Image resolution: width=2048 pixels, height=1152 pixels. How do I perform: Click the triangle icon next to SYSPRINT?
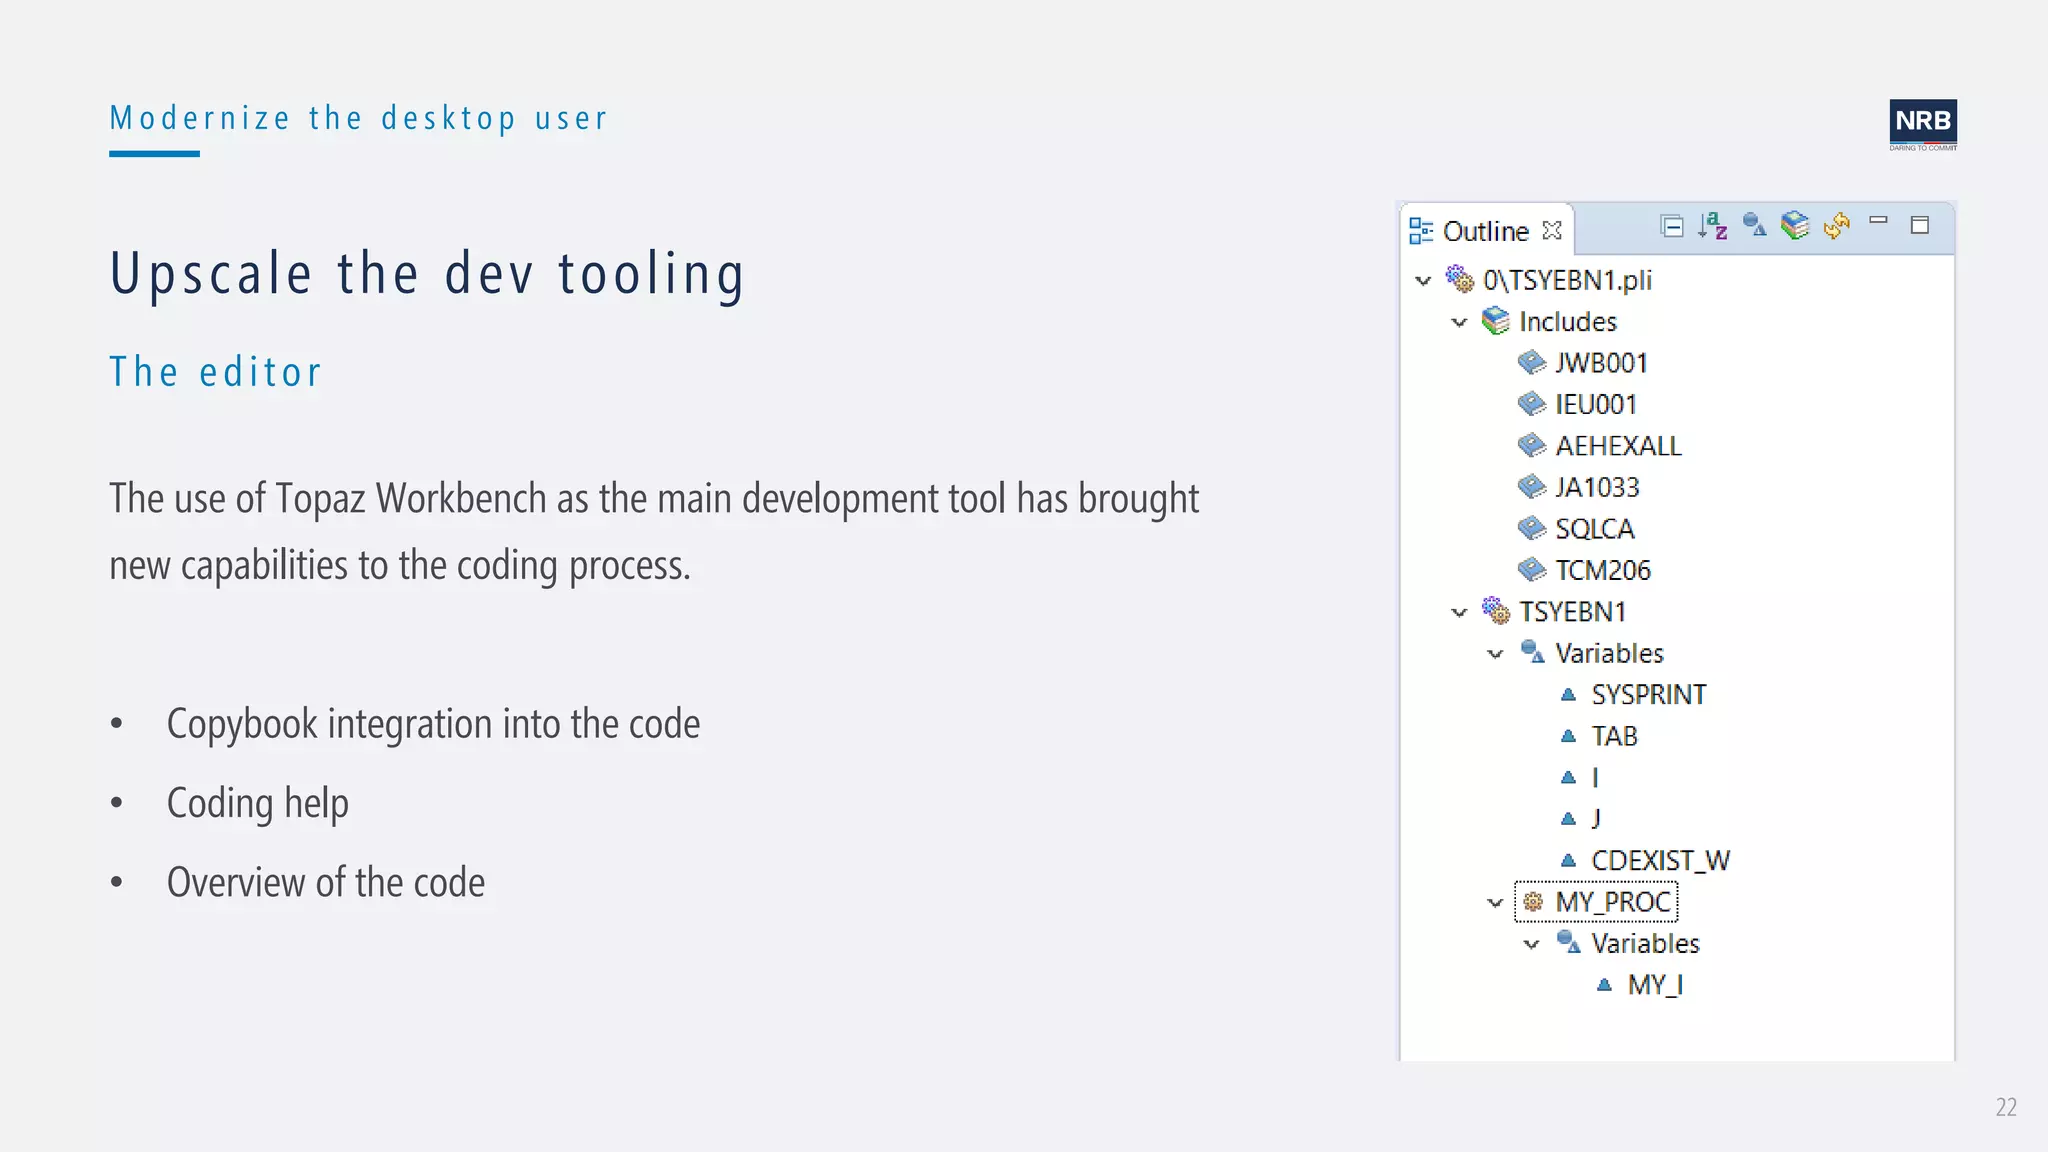tap(1568, 695)
